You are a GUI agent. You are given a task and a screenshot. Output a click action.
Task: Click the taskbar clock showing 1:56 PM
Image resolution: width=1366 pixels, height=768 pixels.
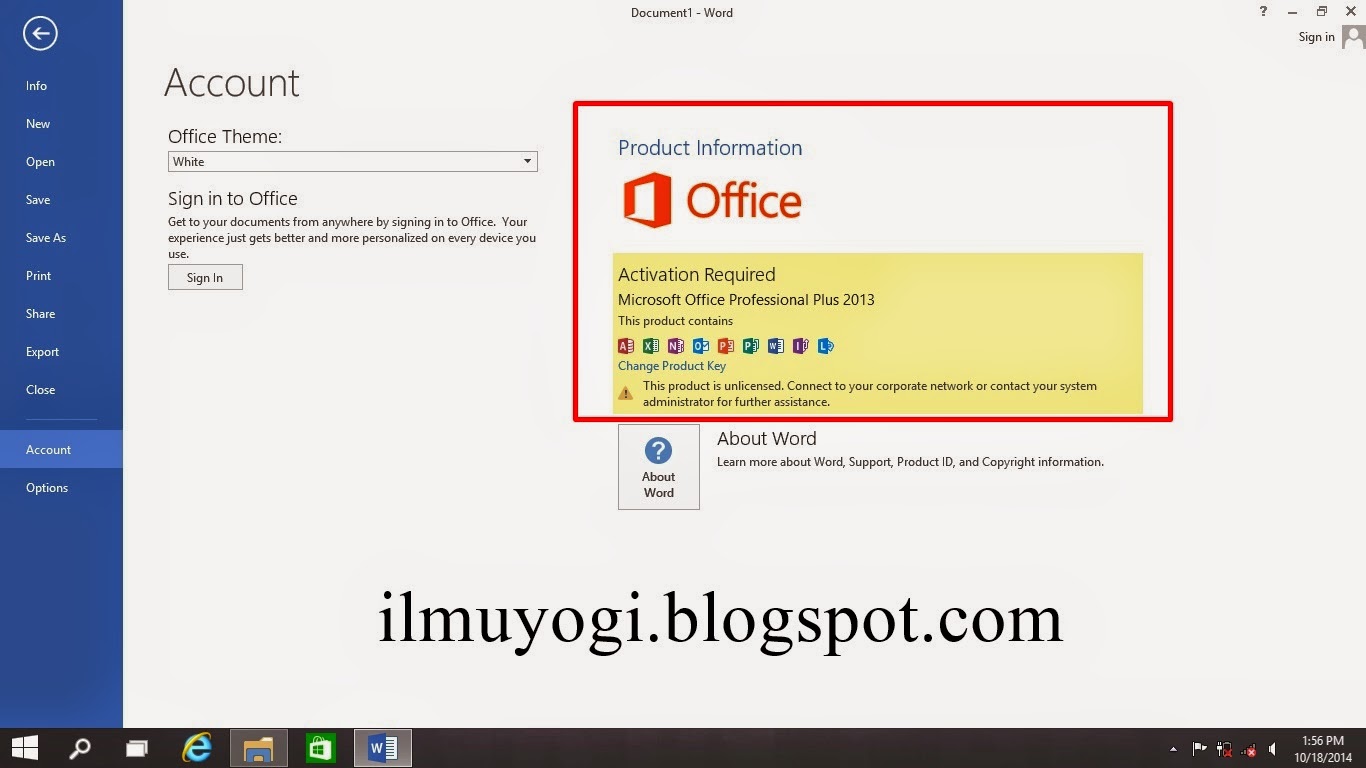click(x=1324, y=748)
